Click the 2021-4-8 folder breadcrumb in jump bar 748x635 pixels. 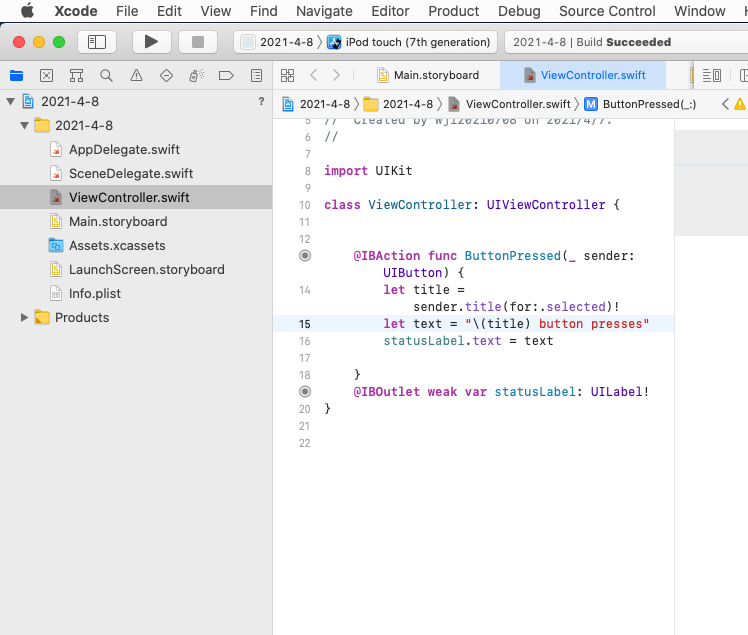399,104
